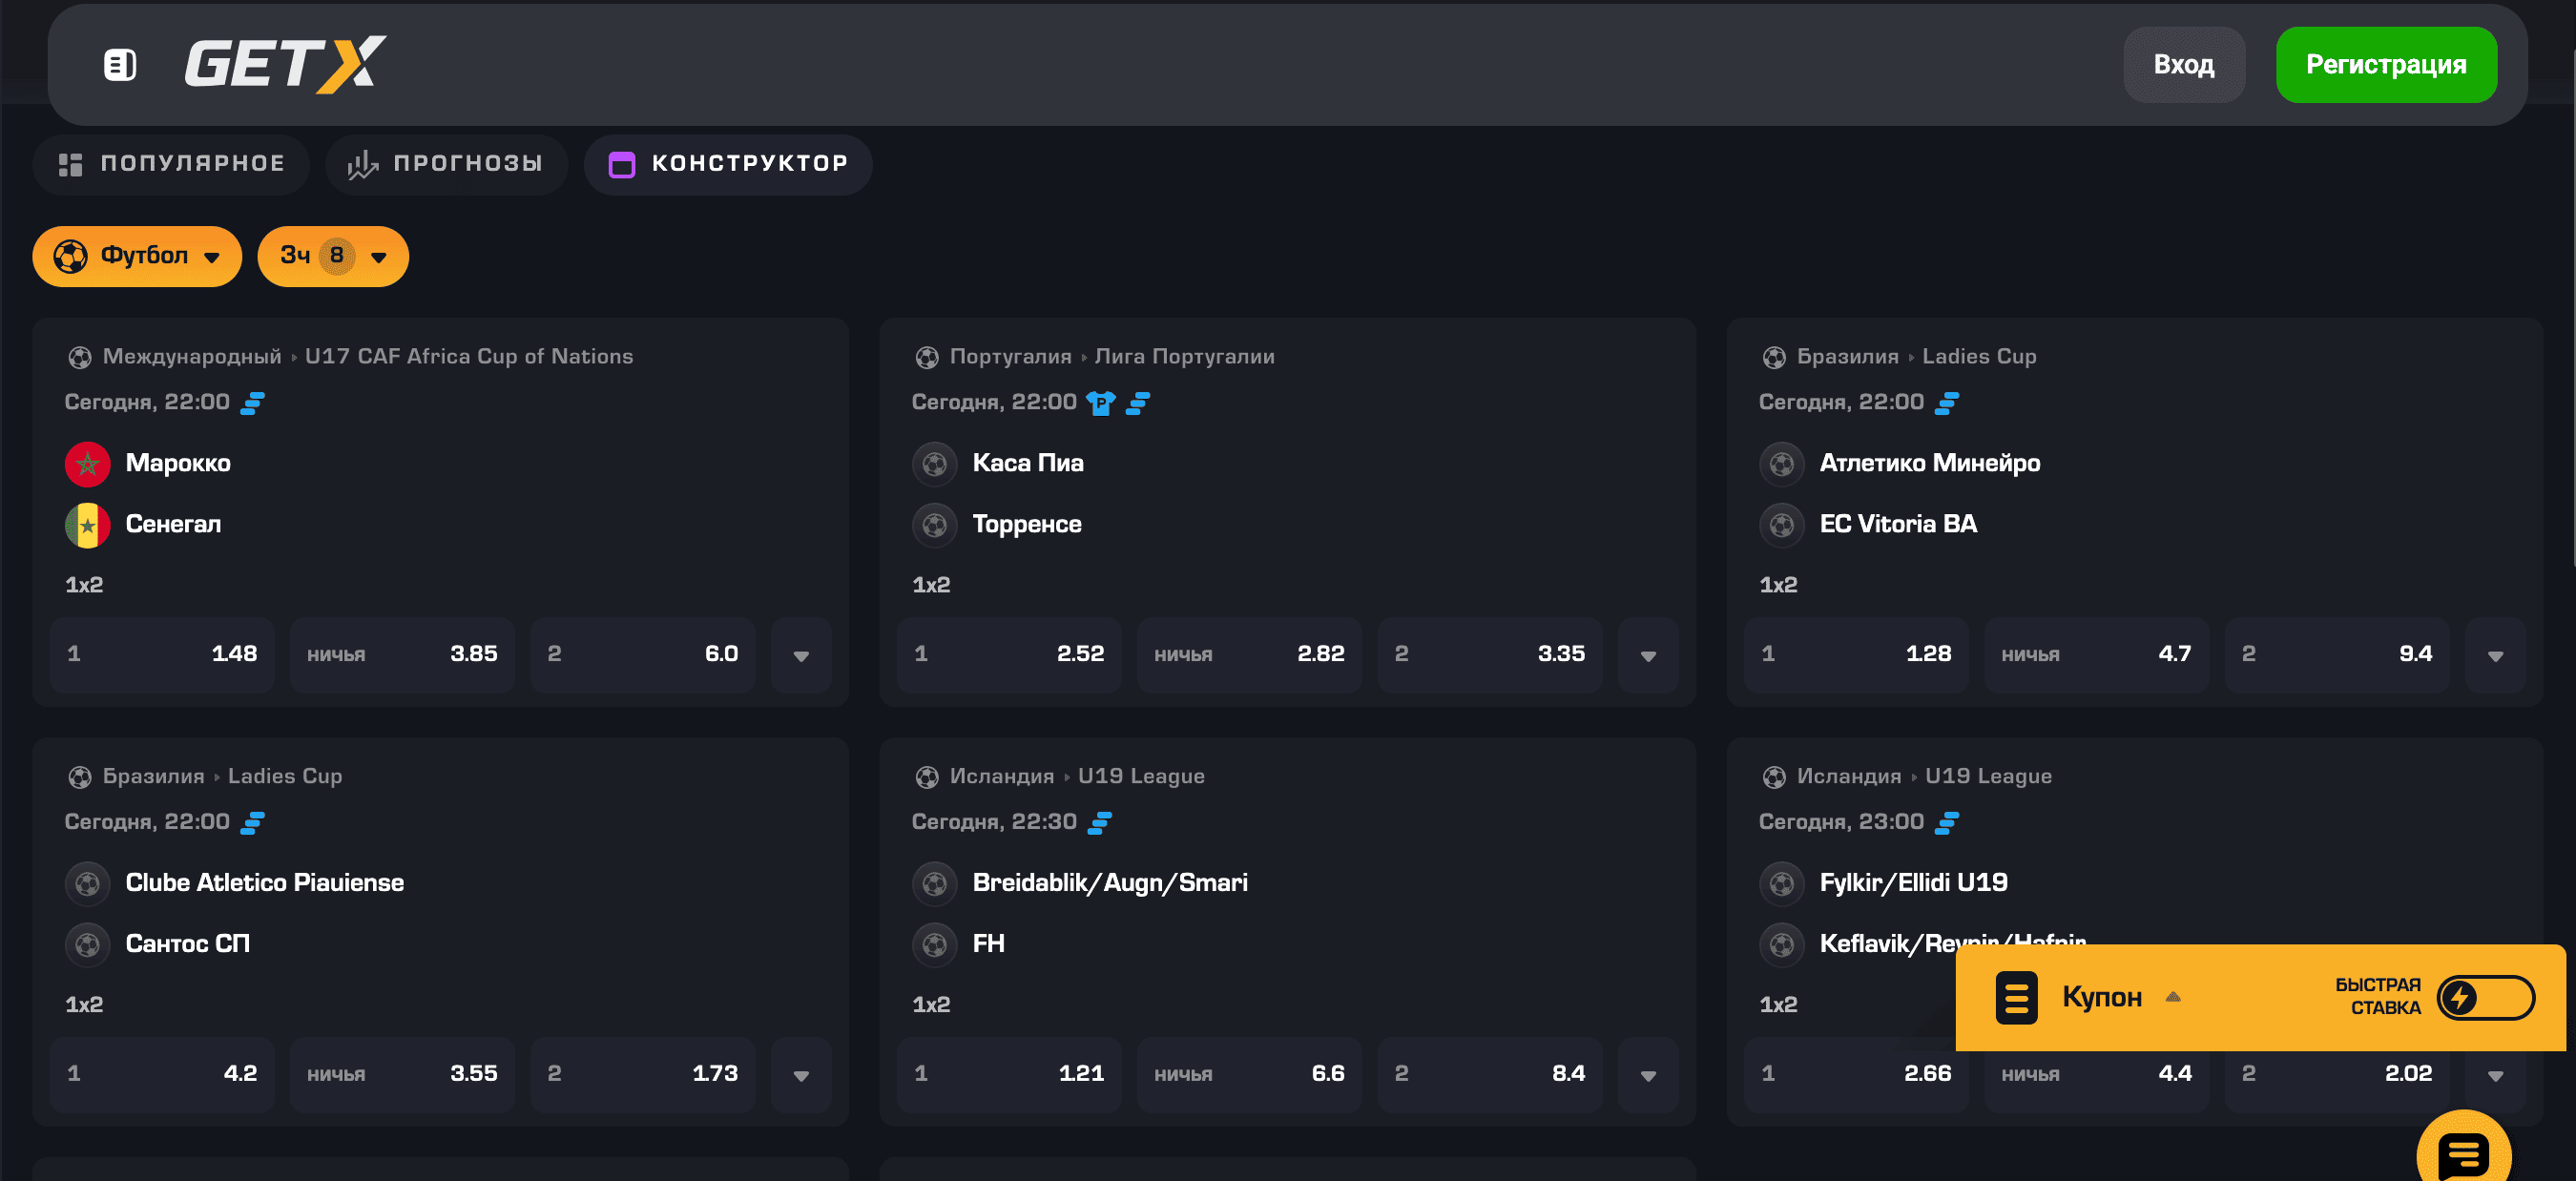Screen dimensions: 2576x1181
Task: Open the Исландия country link at 22:30 match
Action: tap(1001, 777)
